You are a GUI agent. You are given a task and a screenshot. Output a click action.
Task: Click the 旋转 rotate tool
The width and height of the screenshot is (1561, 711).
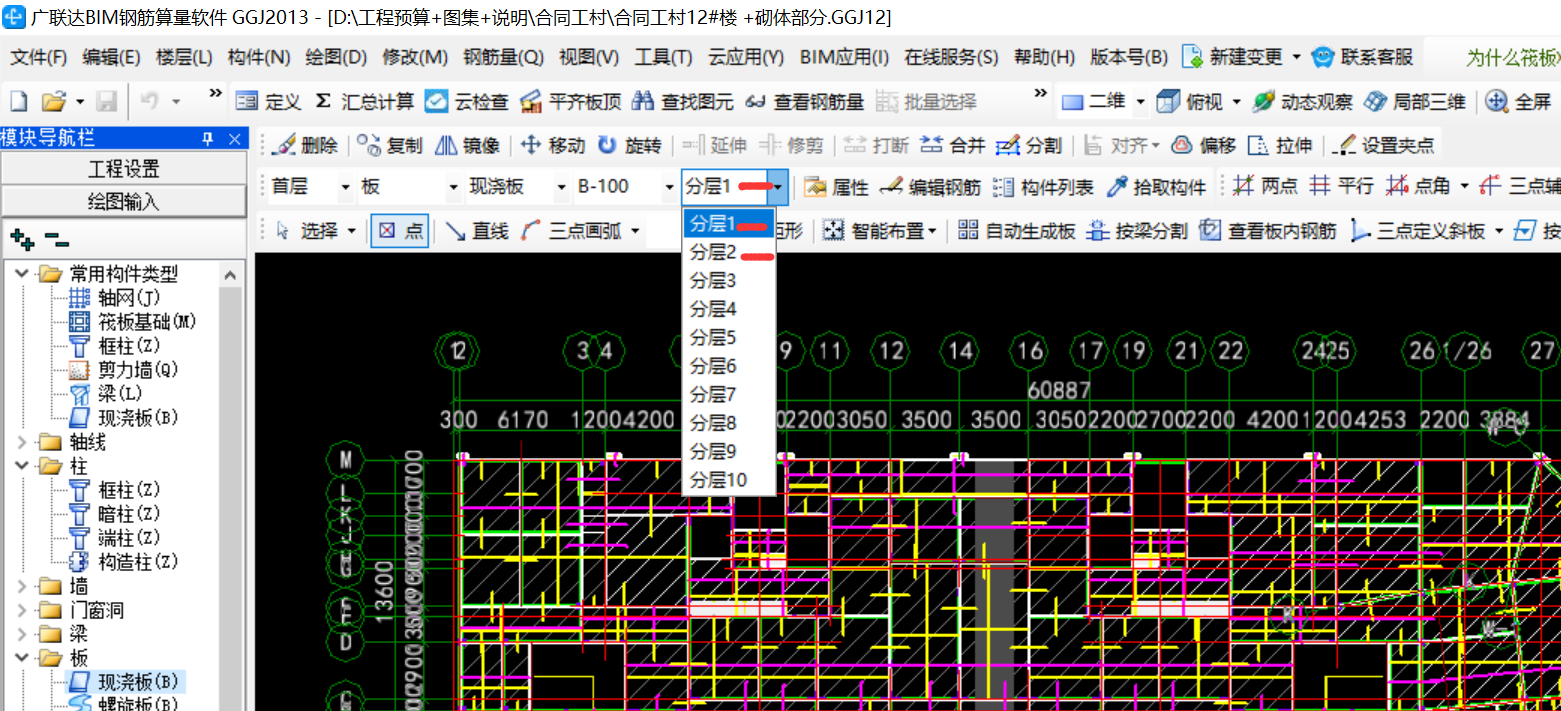pyautogui.click(x=630, y=145)
